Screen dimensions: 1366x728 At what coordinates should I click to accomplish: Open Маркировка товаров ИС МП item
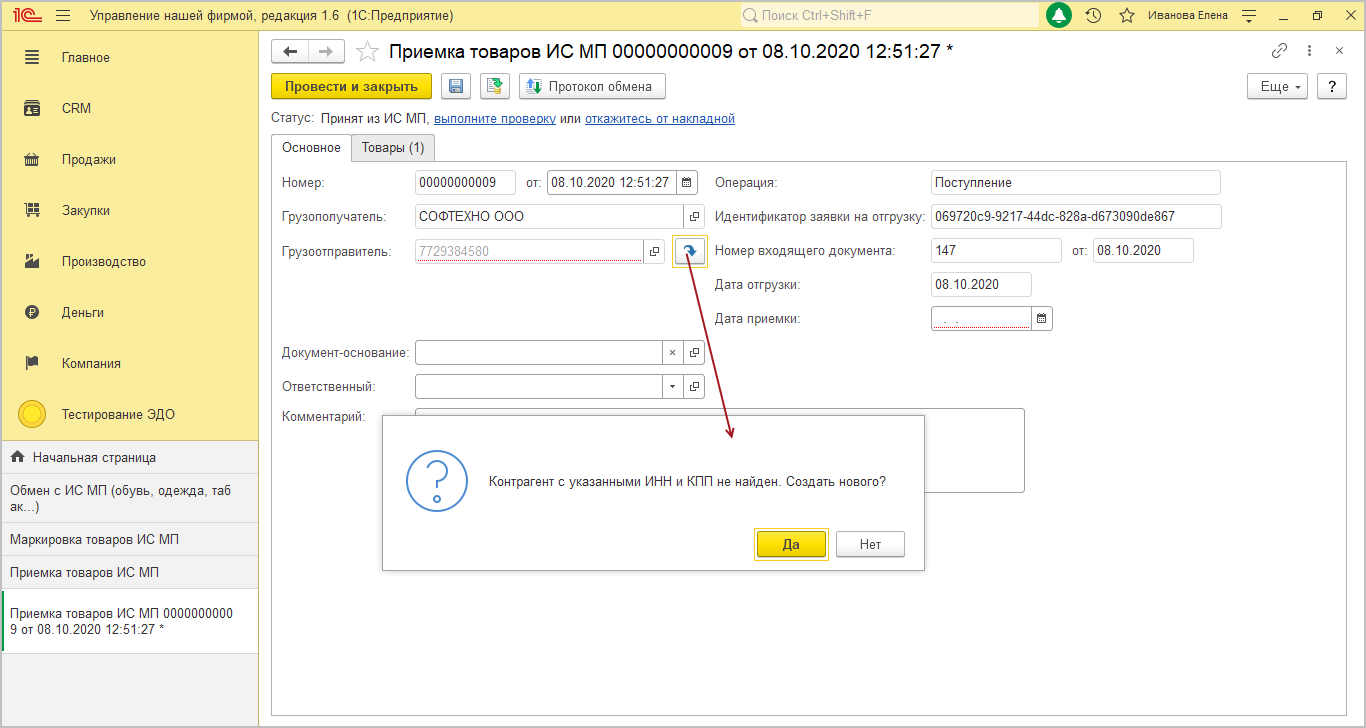point(129,539)
